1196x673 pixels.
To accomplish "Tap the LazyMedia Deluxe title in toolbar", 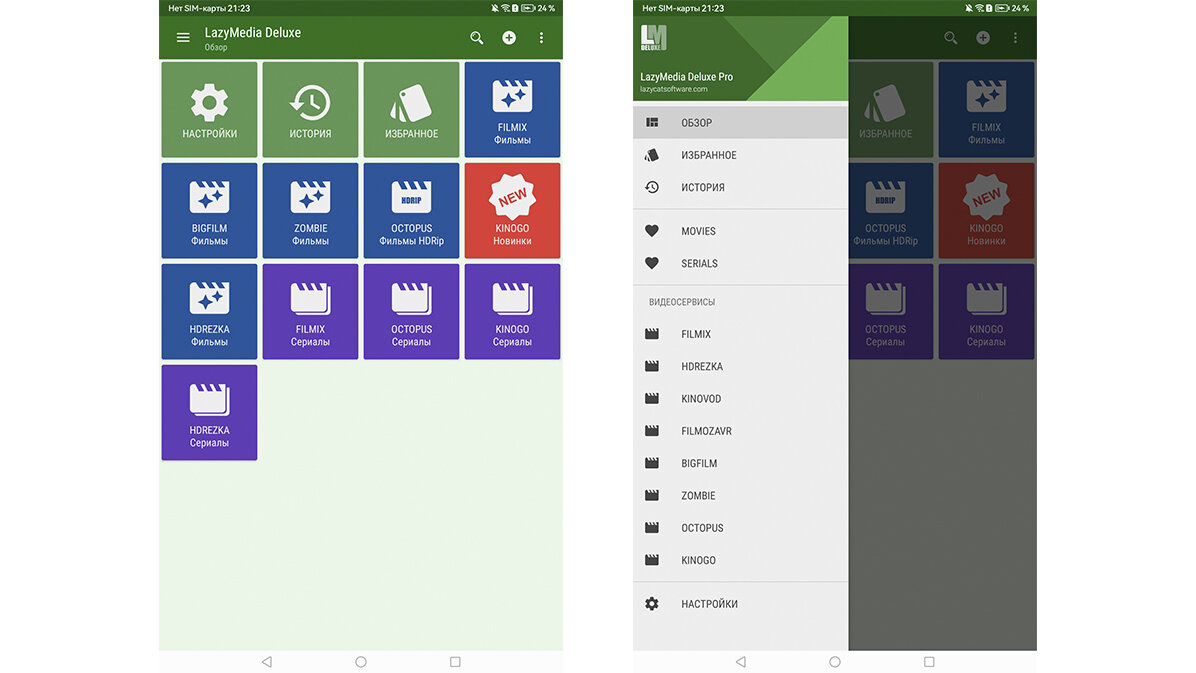I will (252, 33).
